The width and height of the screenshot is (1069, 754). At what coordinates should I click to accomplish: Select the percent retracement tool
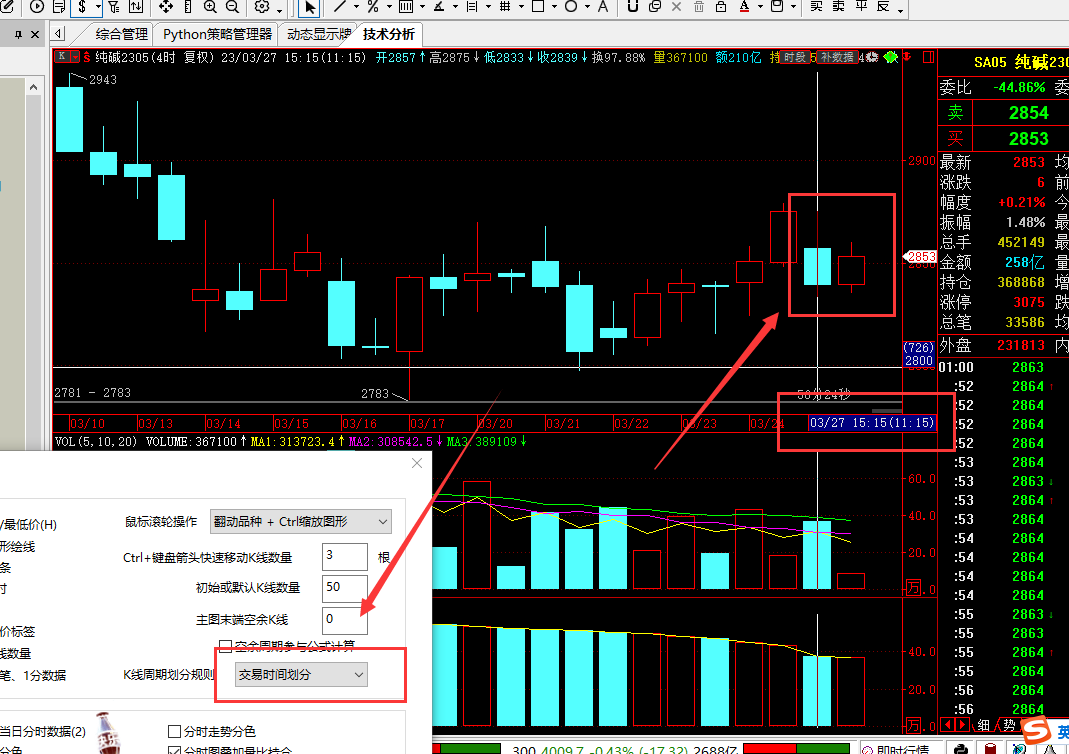(373, 7)
